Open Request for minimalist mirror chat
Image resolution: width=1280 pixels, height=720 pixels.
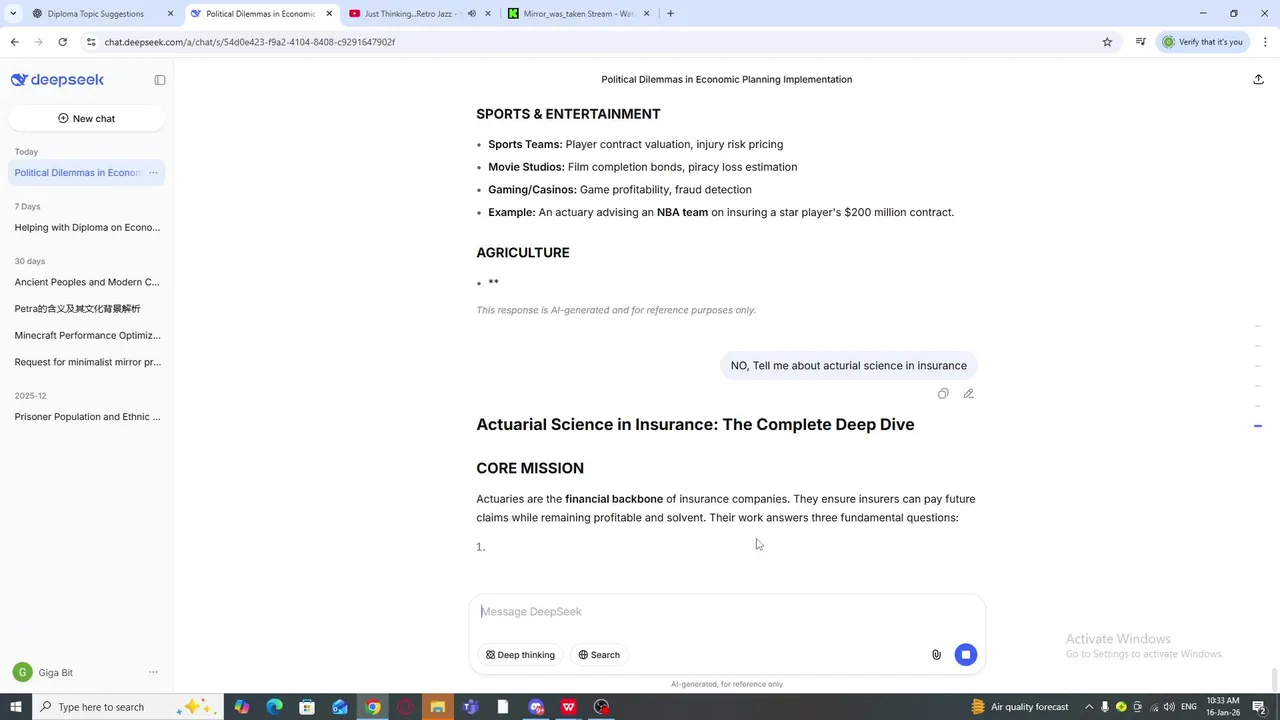tap(87, 362)
